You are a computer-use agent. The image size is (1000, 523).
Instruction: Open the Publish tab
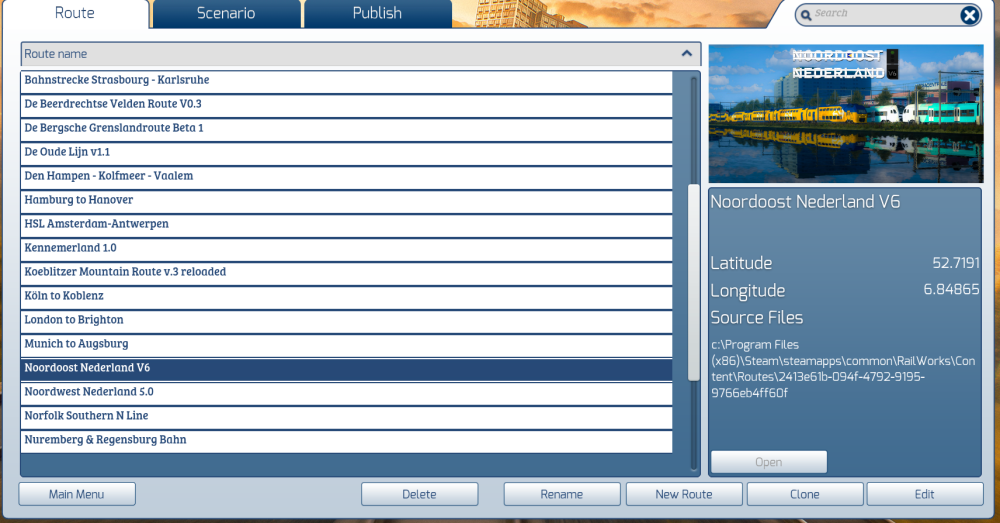pyautogui.click(x=377, y=14)
